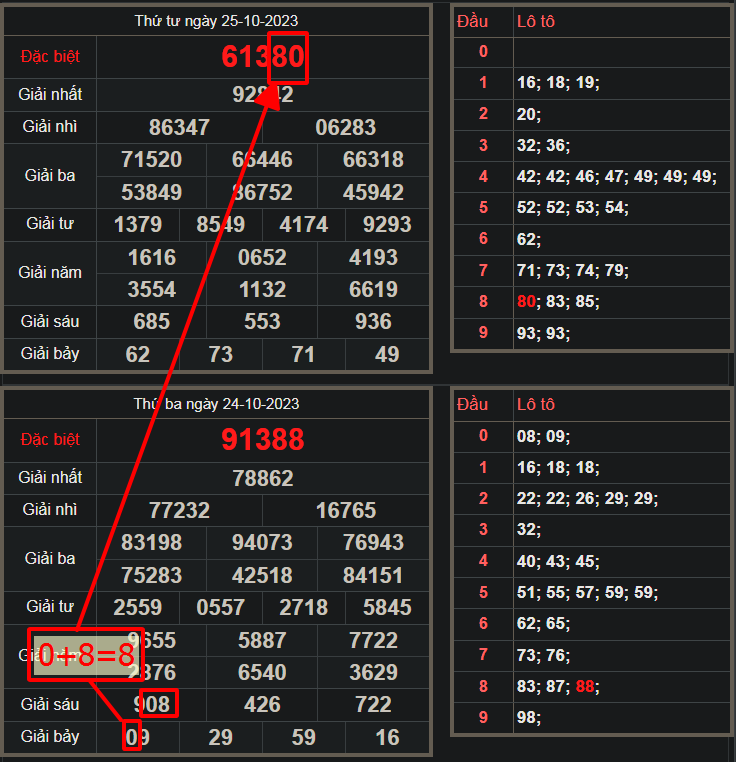Viewport: 736px width, 762px height.
Task: Click the Giải nhì number 16765
Action: coord(346,511)
